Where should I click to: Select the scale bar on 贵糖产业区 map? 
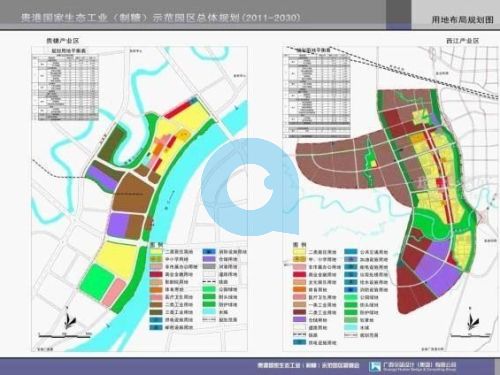point(65,335)
